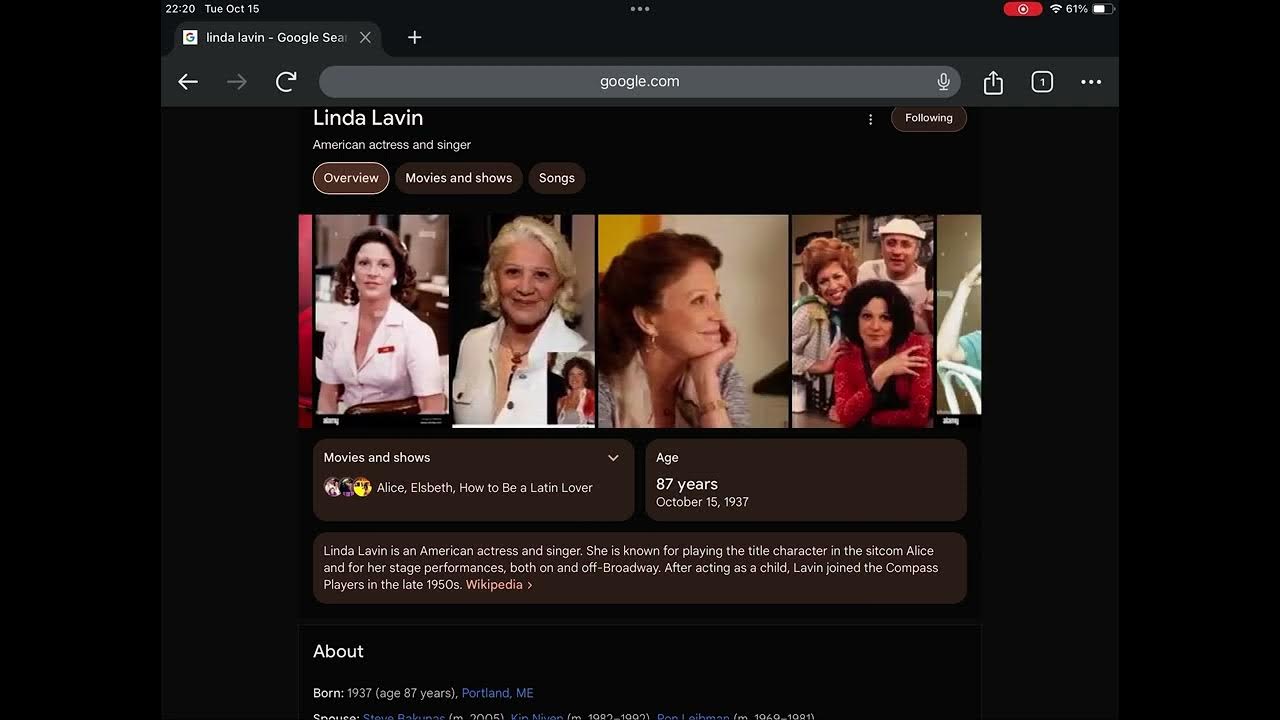Tap the microphone voice search icon
The image size is (1280, 720).
tap(943, 82)
